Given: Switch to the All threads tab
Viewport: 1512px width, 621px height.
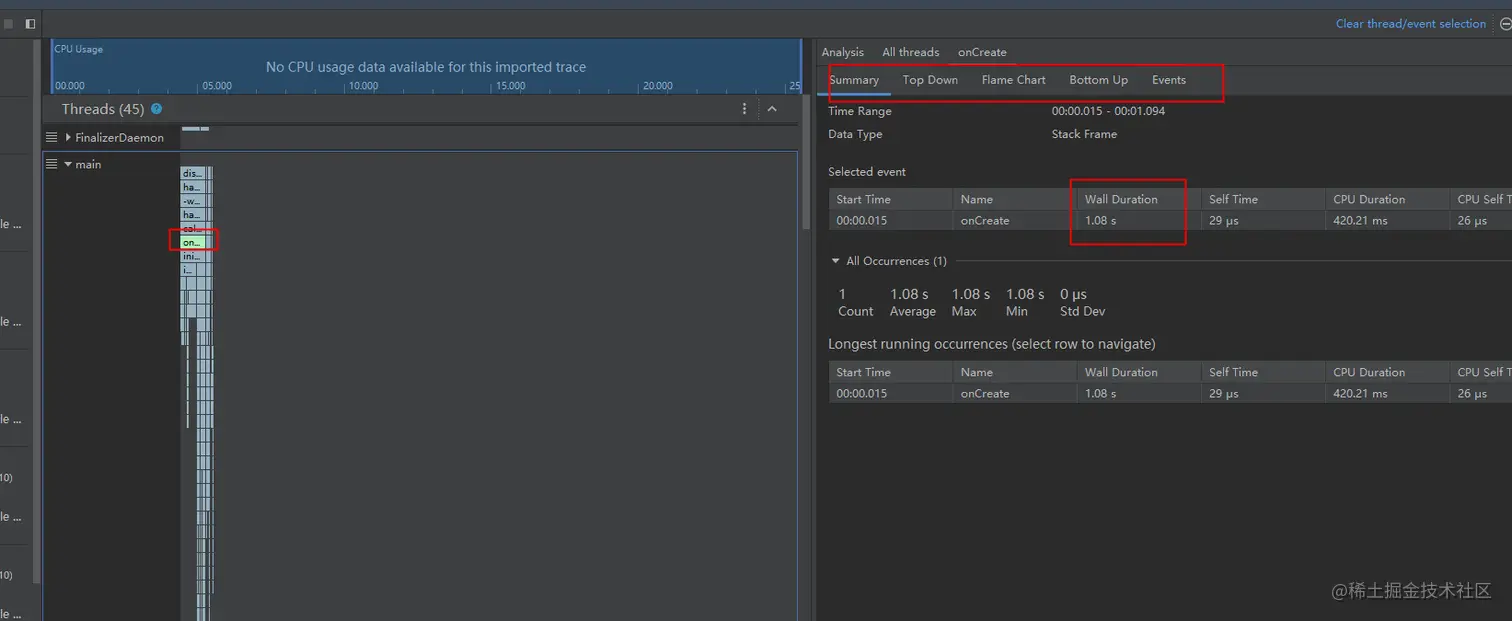Looking at the screenshot, I should [x=911, y=52].
